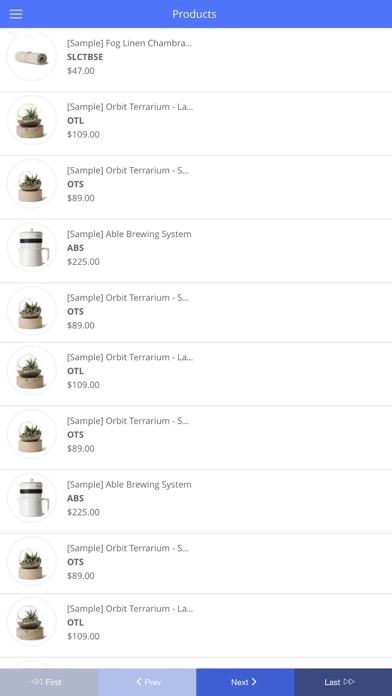The image size is (392, 696).
Task: Open first Able Brewing System title
Action: click(x=129, y=234)
